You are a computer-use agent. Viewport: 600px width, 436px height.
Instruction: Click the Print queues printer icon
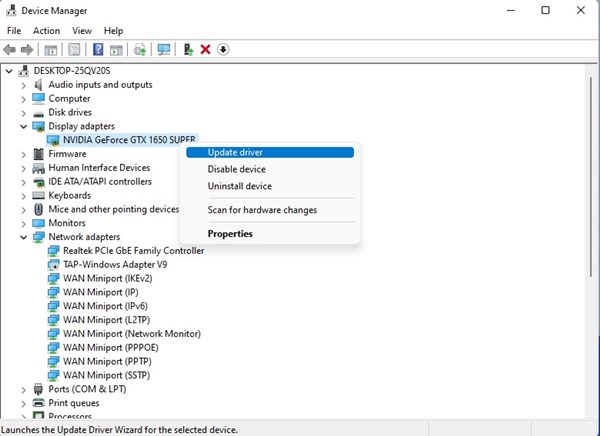click(38, 403)
